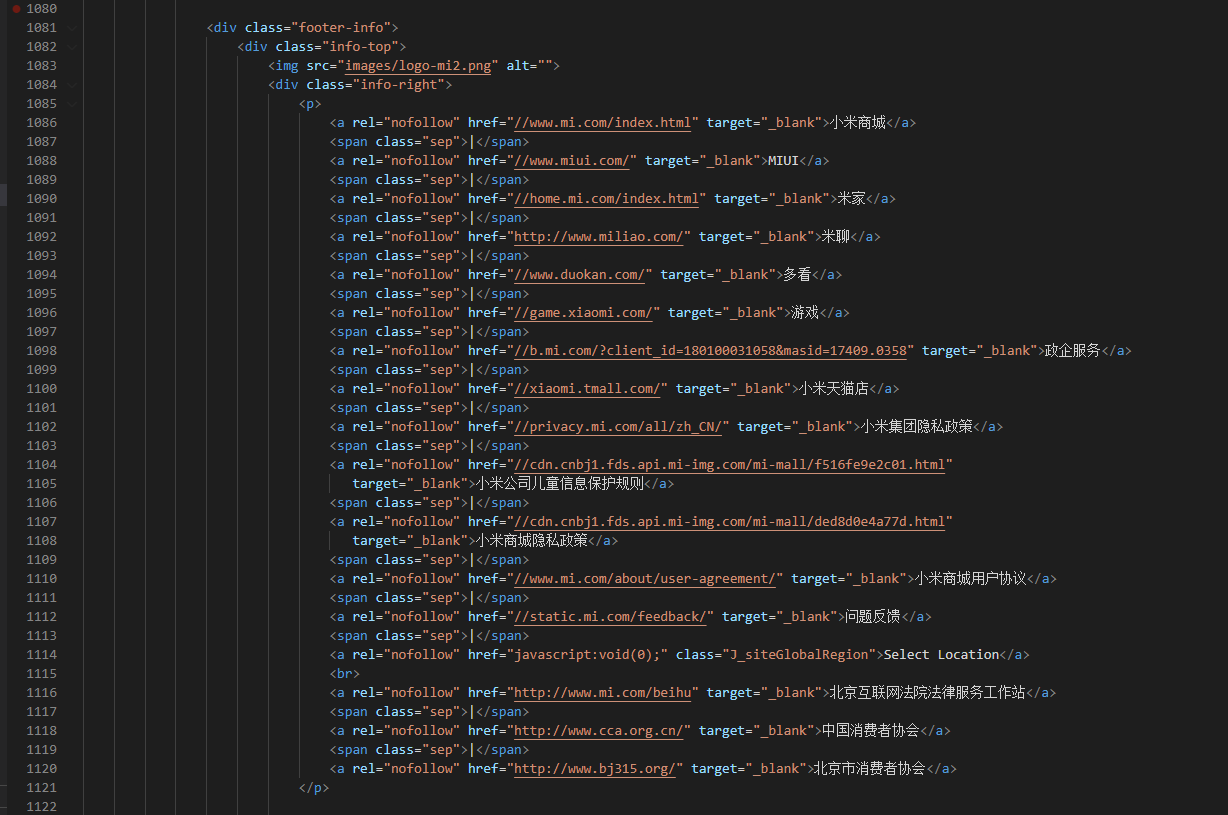The image size is (1228, 815).
Task: Open the //www.mi.com/index.html href link
Action: 602,122
